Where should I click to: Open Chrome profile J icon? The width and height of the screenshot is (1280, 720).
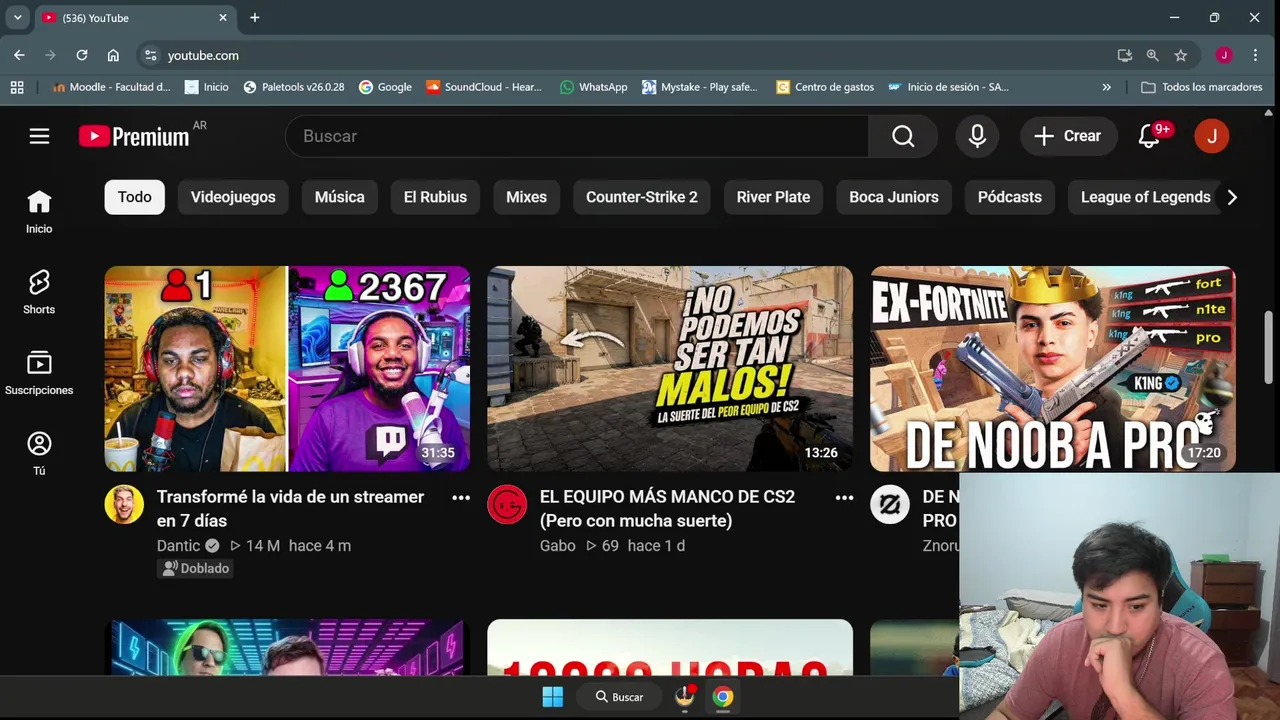(1224, 55)
